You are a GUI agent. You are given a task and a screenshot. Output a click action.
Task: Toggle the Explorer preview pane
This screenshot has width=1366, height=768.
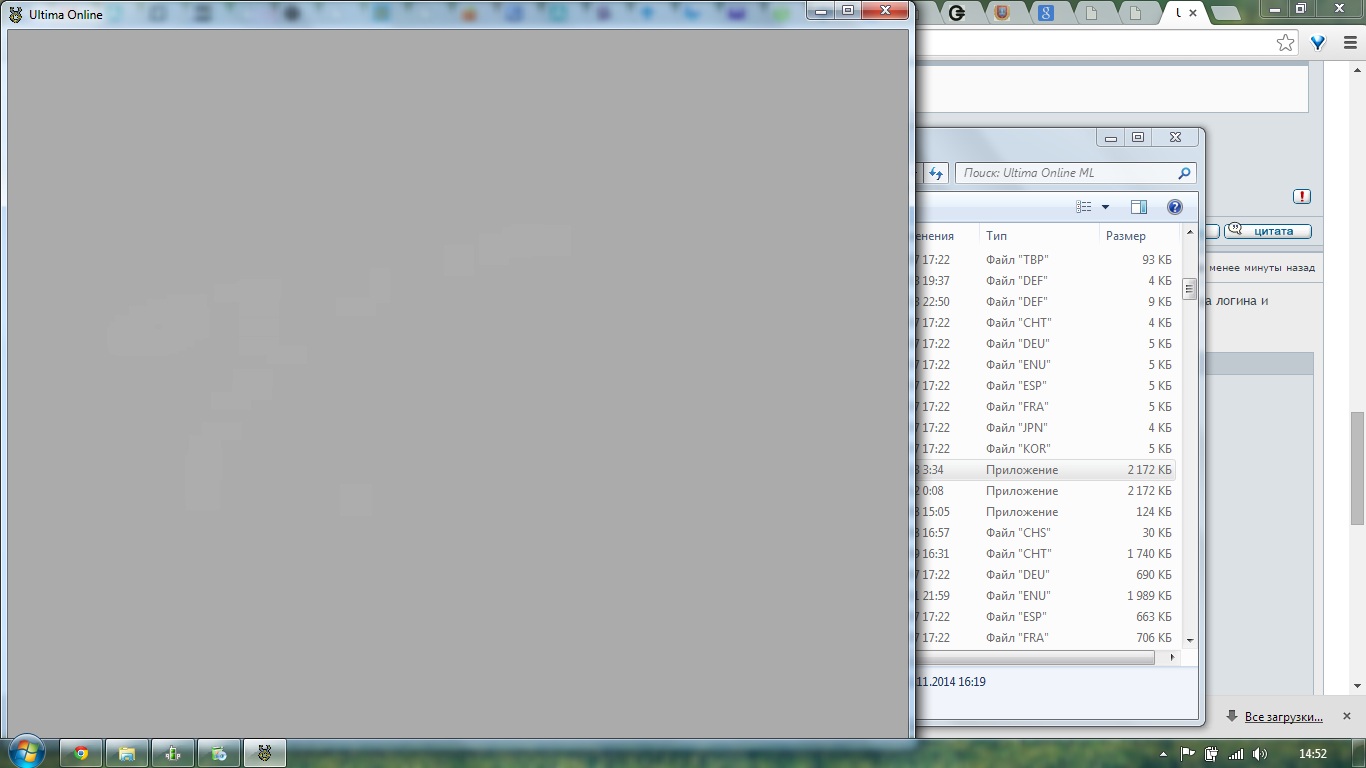tap(1138, 207)
